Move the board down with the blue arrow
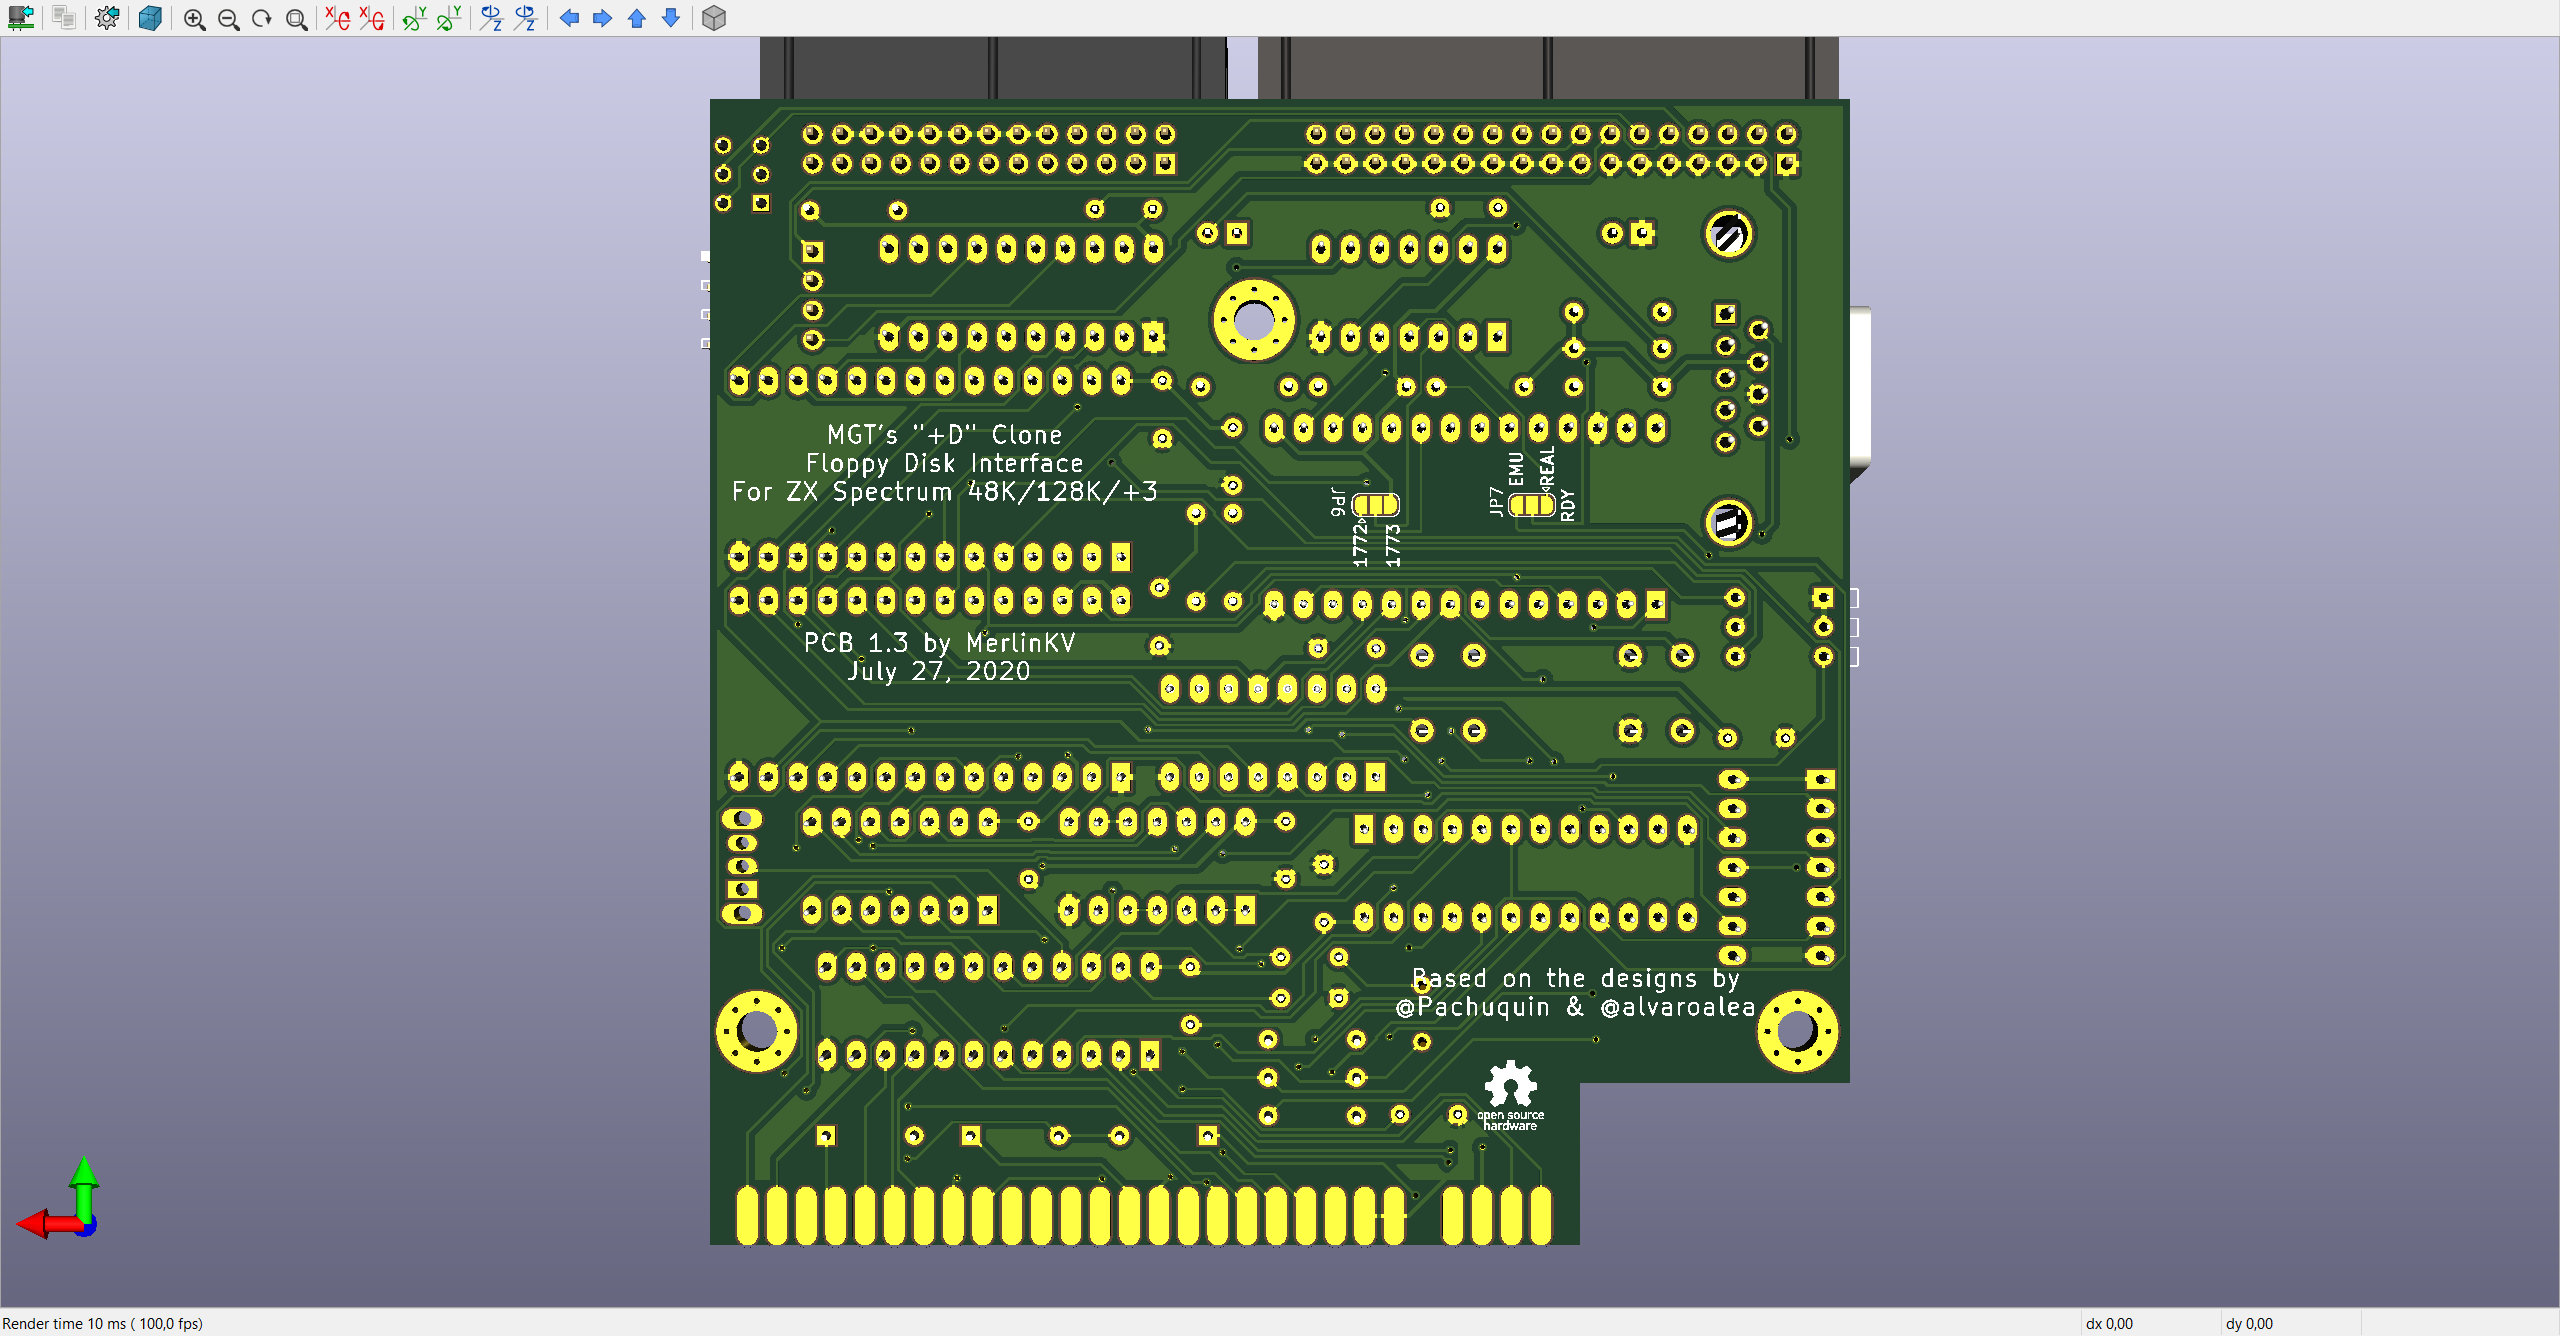The image size is (2560, 1336). point(671,18)
